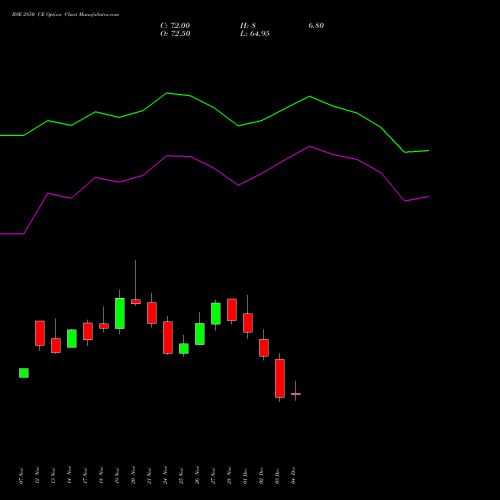Click the '25 Nov' date label
Viewport: 500px width, 500px height.
tap(182, 476)
